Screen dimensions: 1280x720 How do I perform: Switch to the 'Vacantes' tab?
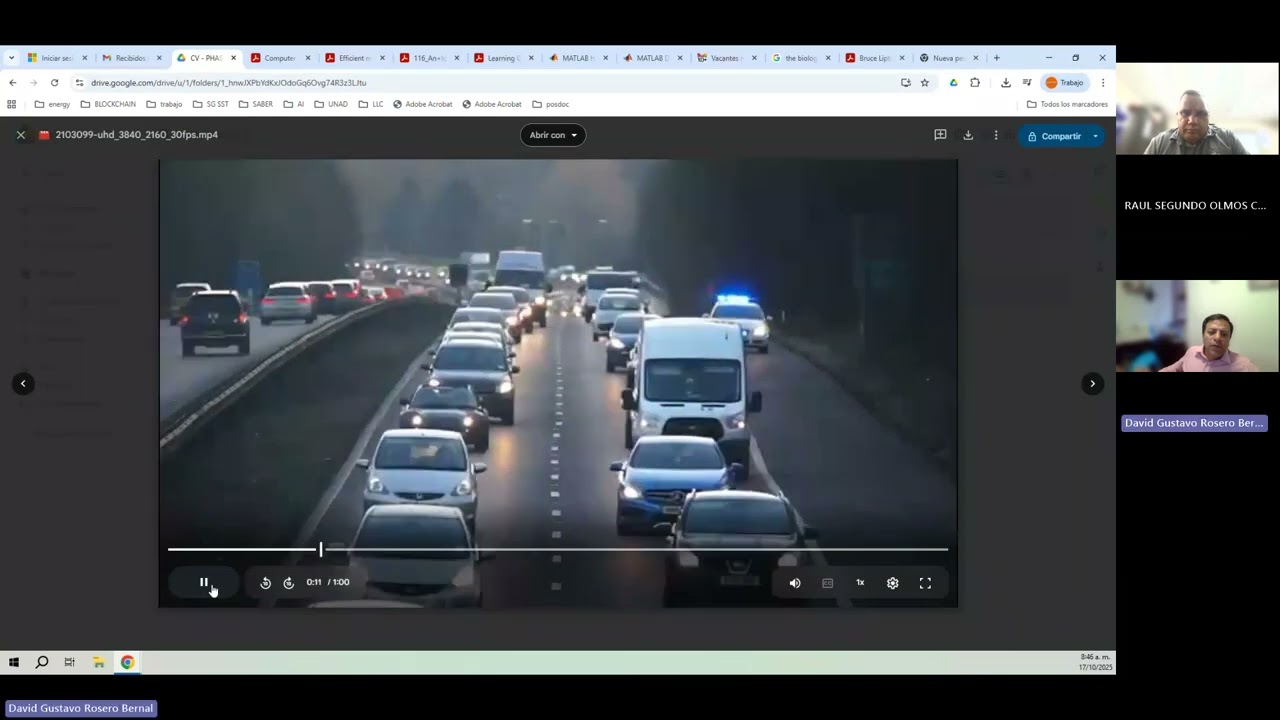725,58
